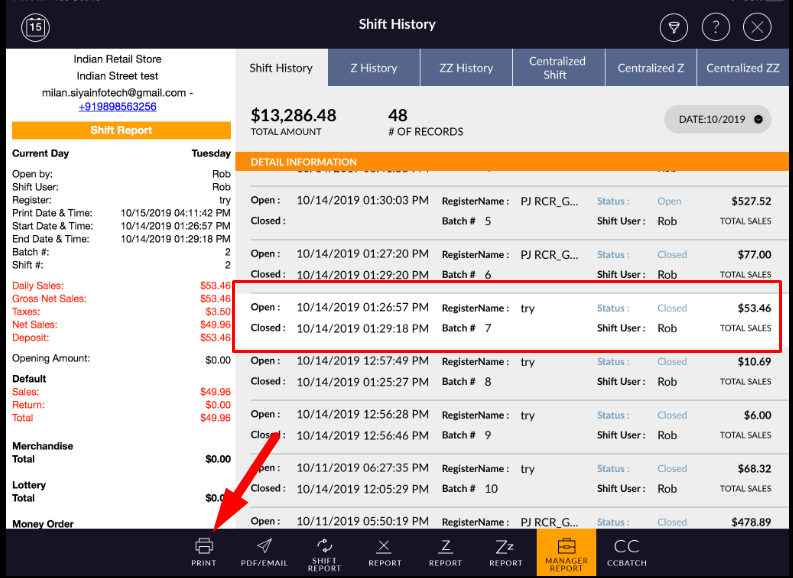Open the CC Batch option

coord(626,551)
